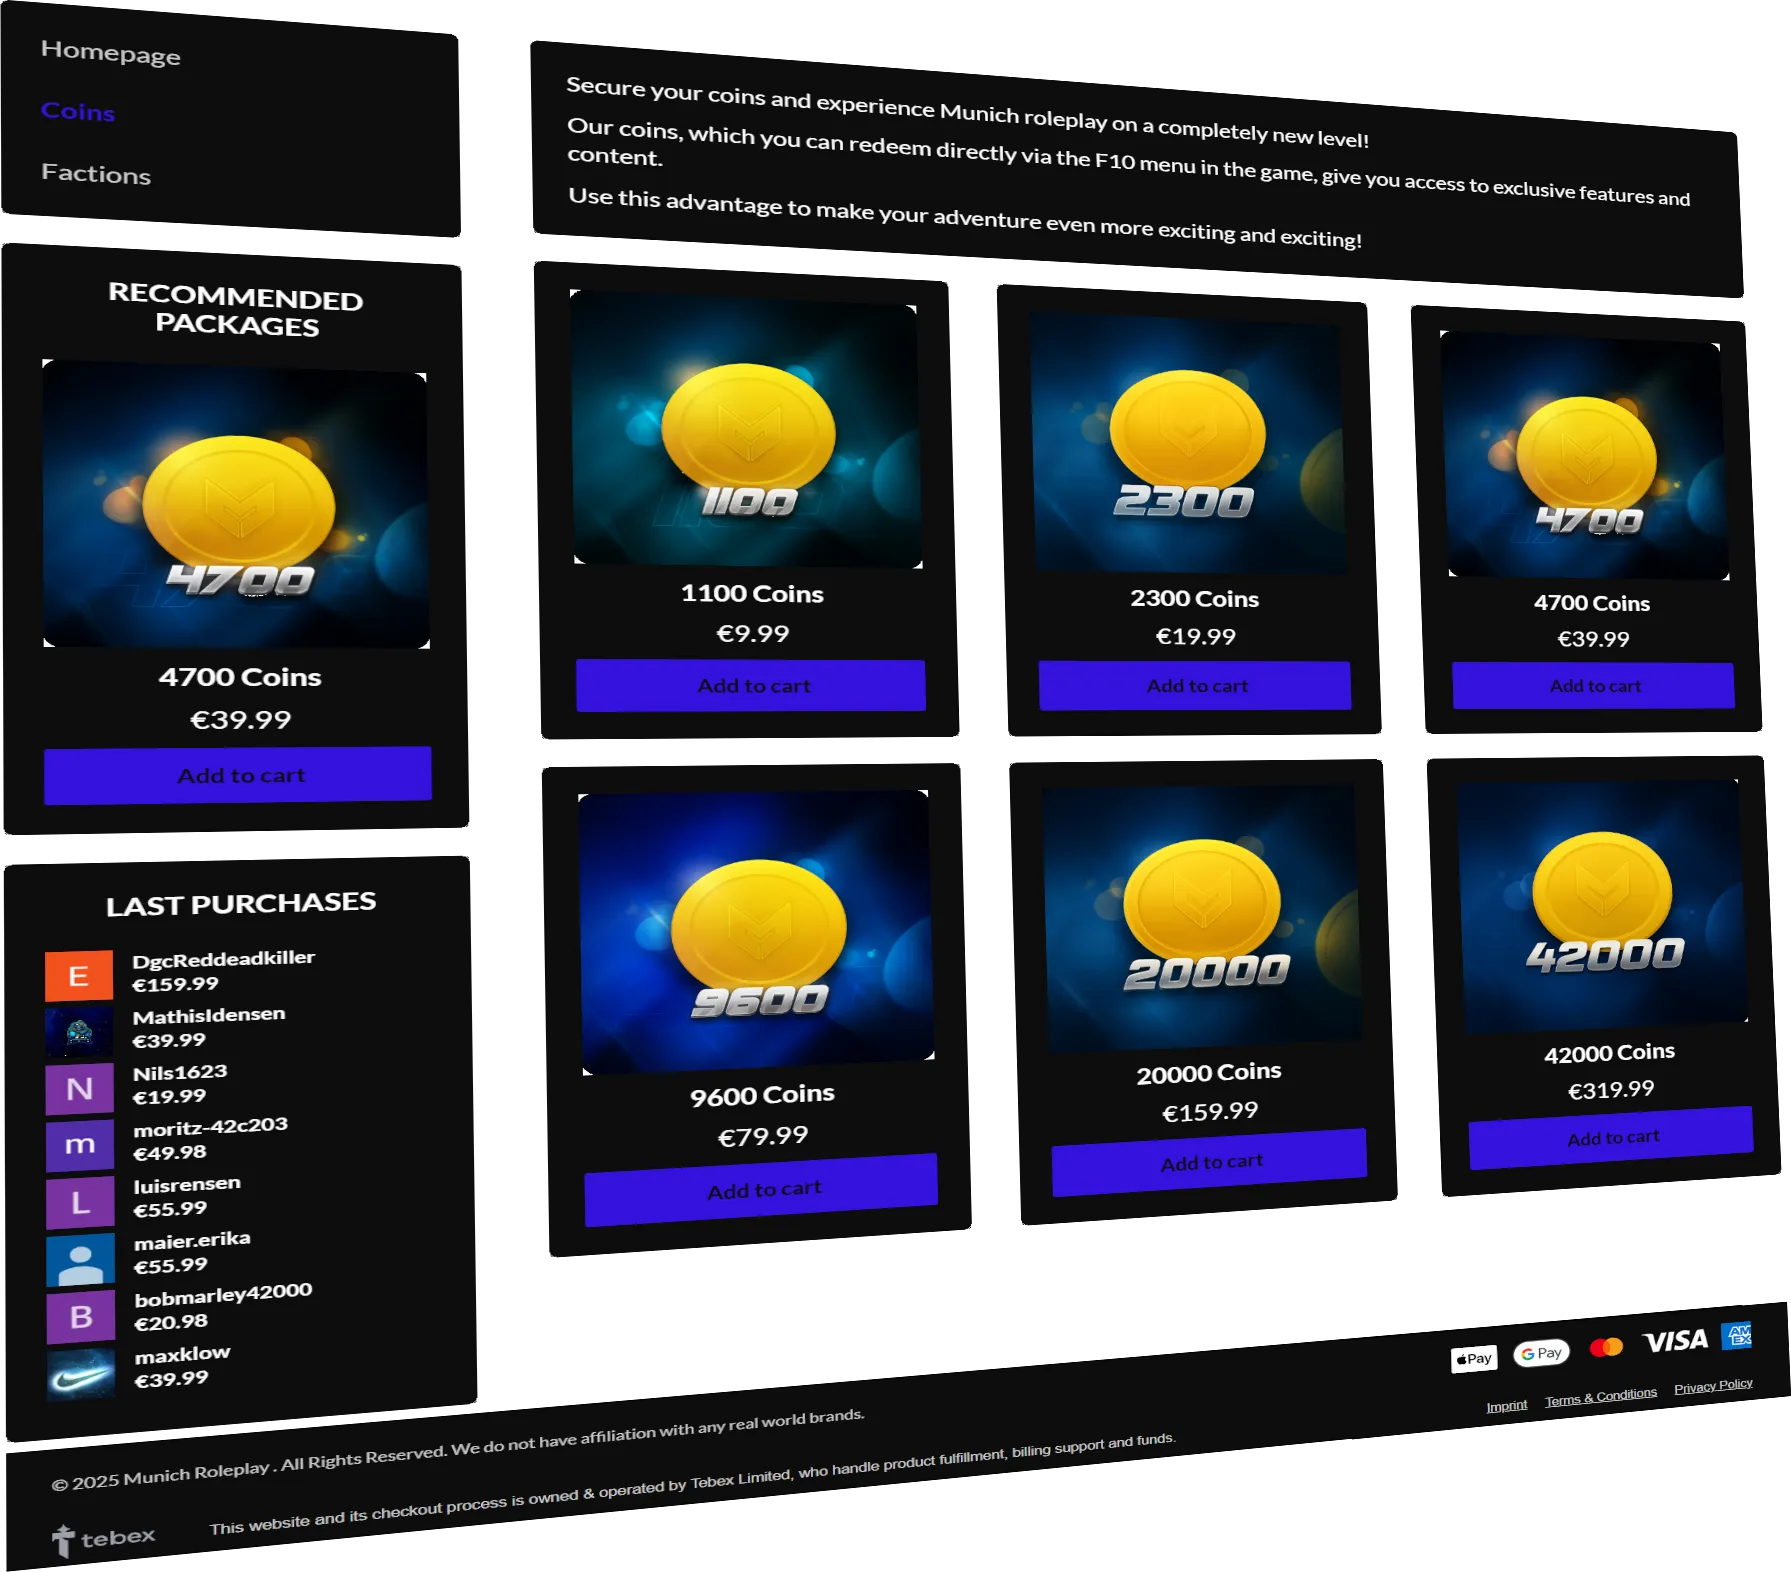Open the Factions navigation item
The height and width of the screenshot is (1572, 1791).
tap(97, 174)
